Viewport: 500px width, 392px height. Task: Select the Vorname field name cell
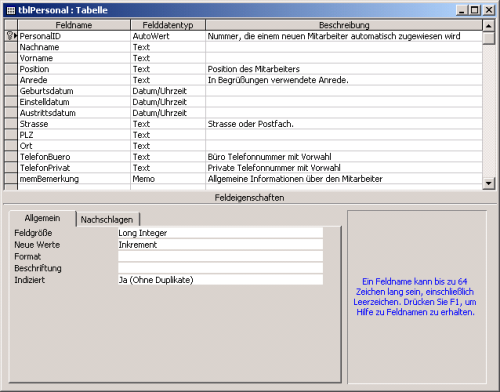point(74,58)
